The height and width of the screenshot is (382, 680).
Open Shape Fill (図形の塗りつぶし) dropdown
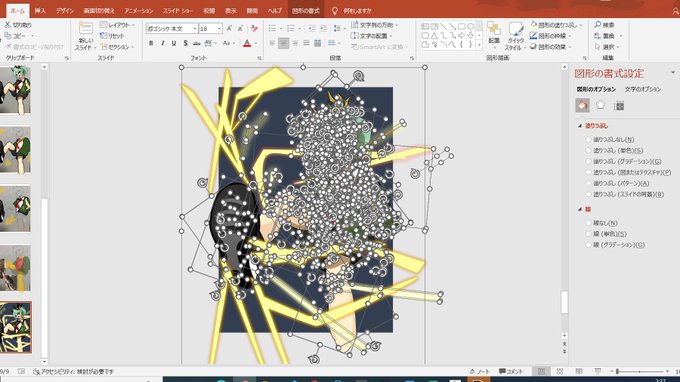tap(556, 25)
